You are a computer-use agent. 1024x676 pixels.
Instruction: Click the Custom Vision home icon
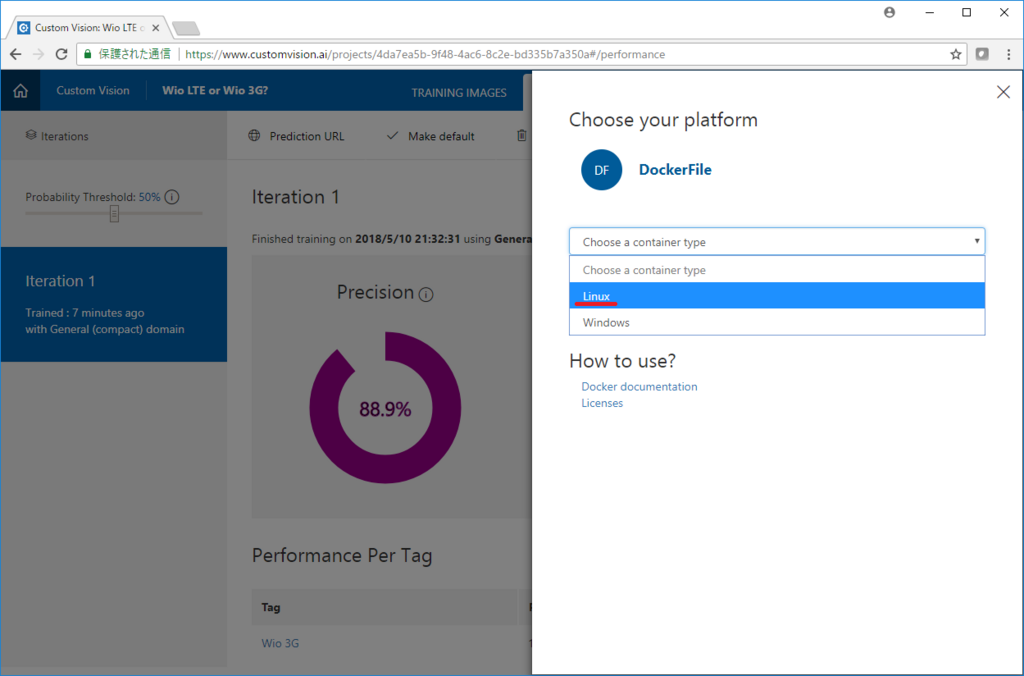21,91
